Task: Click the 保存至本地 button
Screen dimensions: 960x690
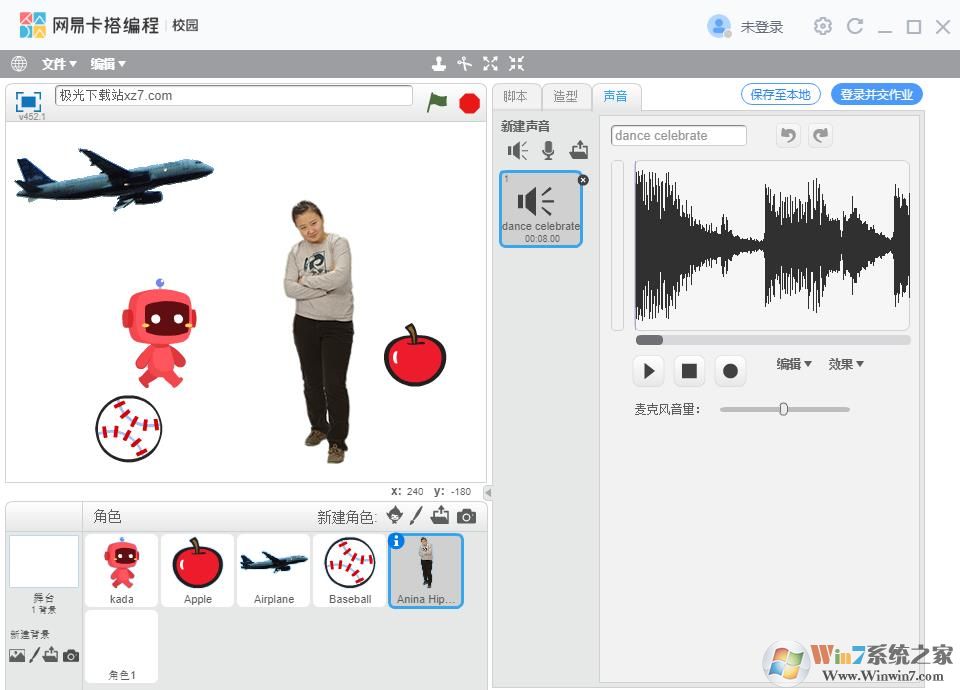Action: pos(780,94)
